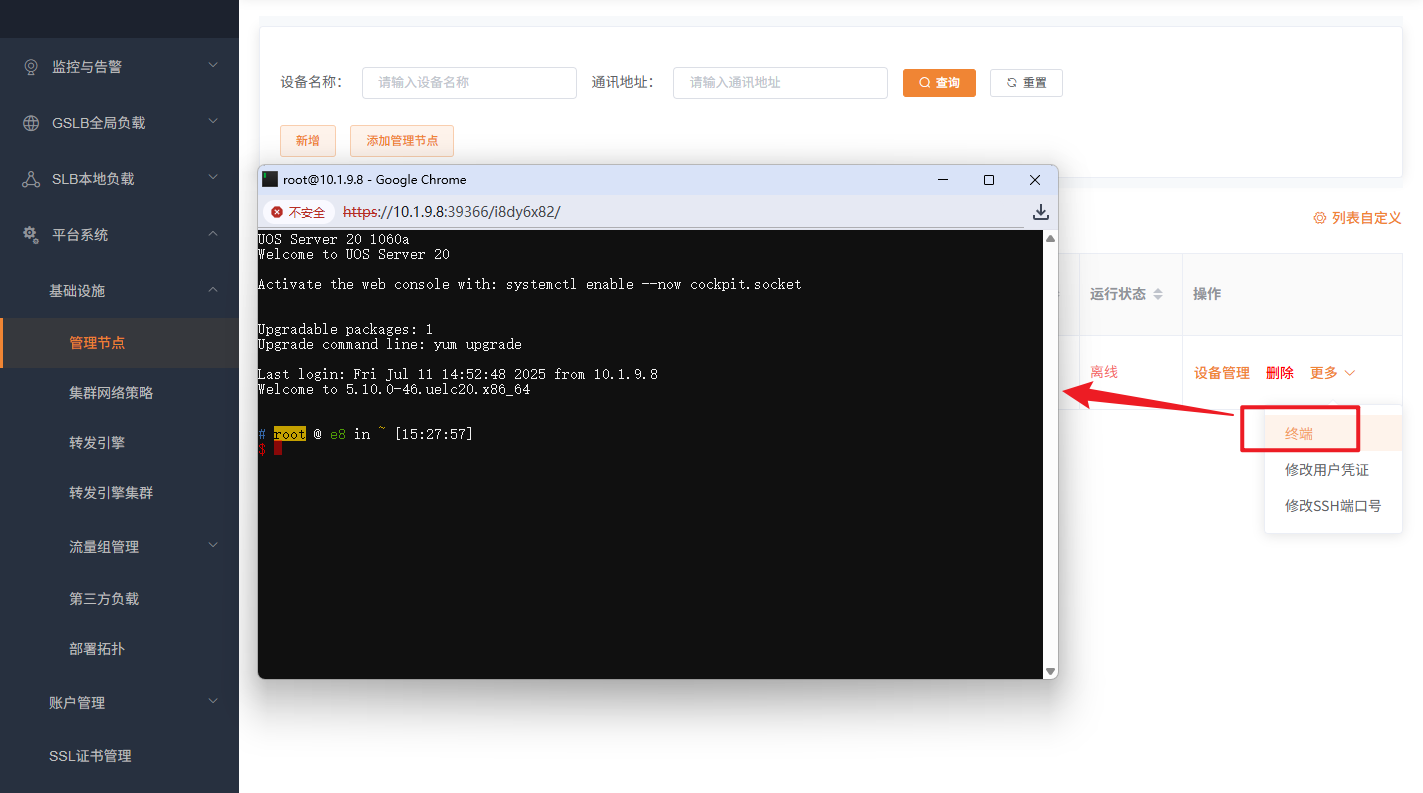Viewport: 1423px width, 793px height.
Task: Open the 更多 dropdown menu
Action: click(1332, 373)
